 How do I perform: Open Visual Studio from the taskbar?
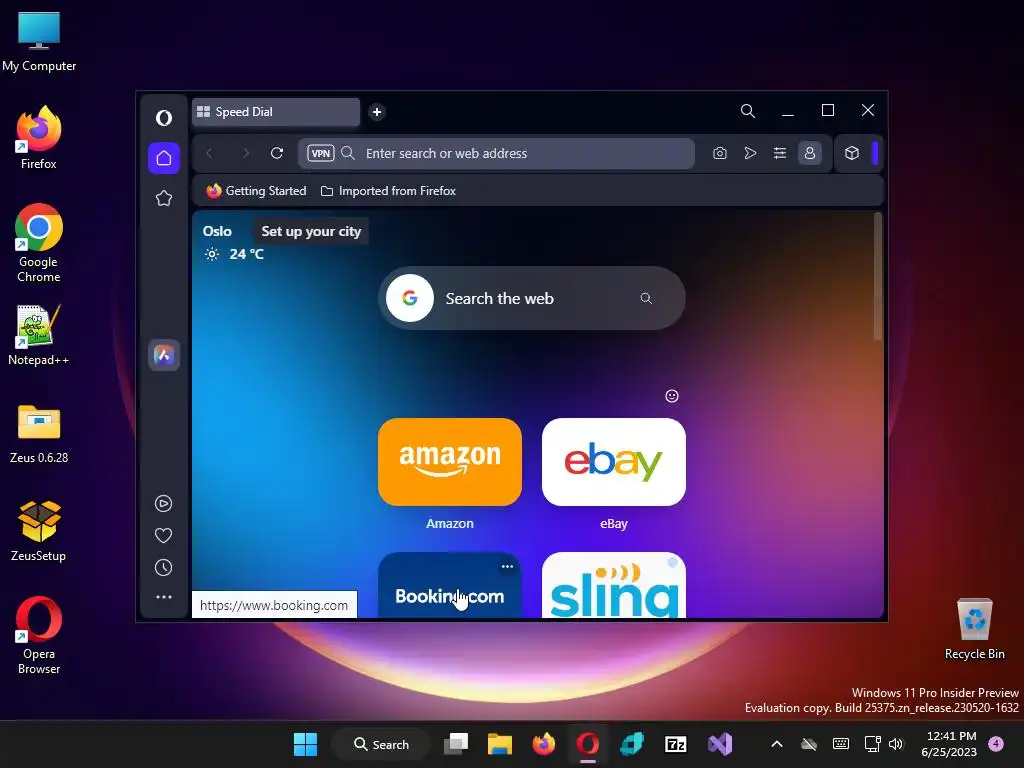[x=720, y=744]
